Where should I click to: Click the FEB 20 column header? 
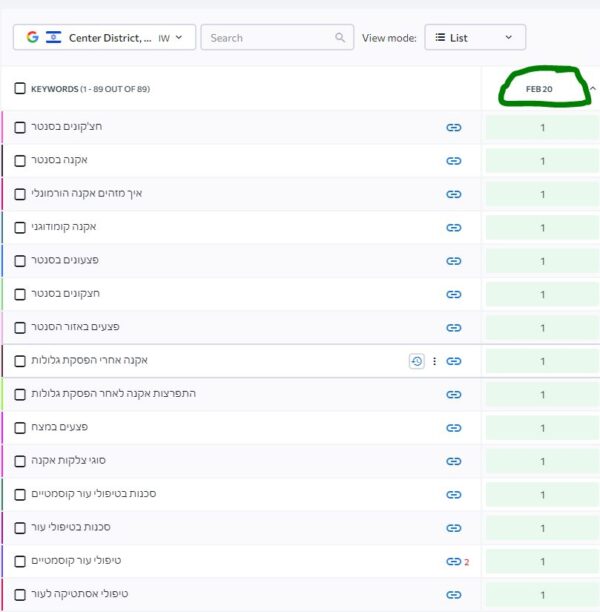(x=540, y=89)
